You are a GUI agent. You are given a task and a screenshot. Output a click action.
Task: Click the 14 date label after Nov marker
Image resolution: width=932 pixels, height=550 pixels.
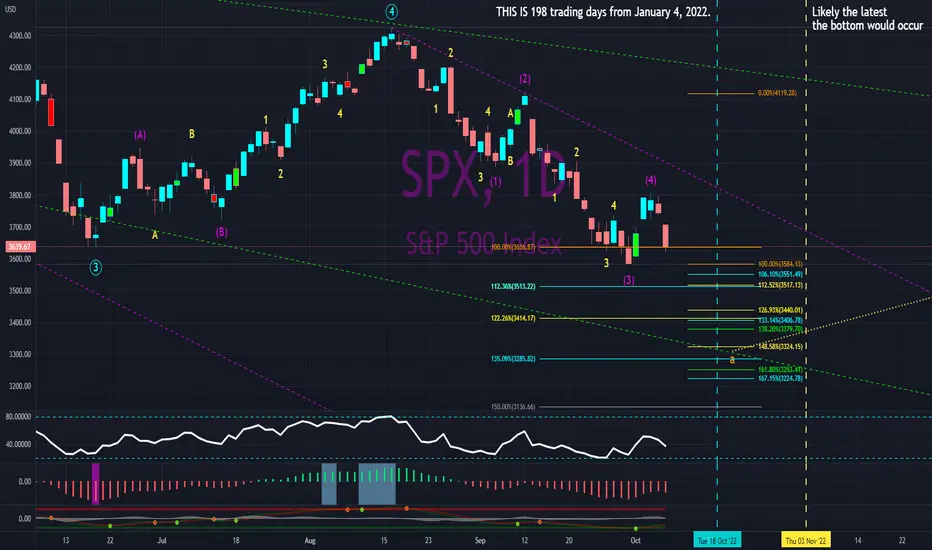pyautogui.click(x=858, y=540)
